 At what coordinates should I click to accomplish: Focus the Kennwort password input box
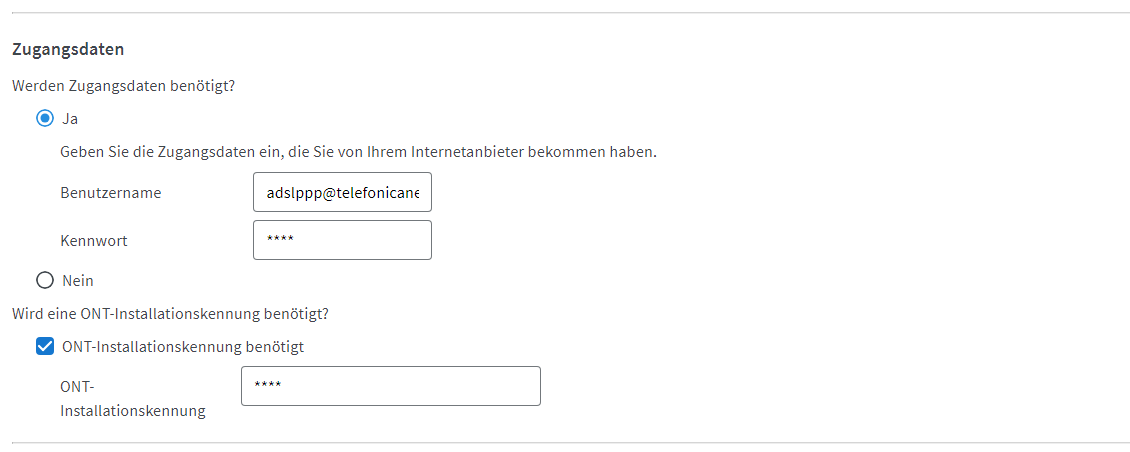coord(342,240)
